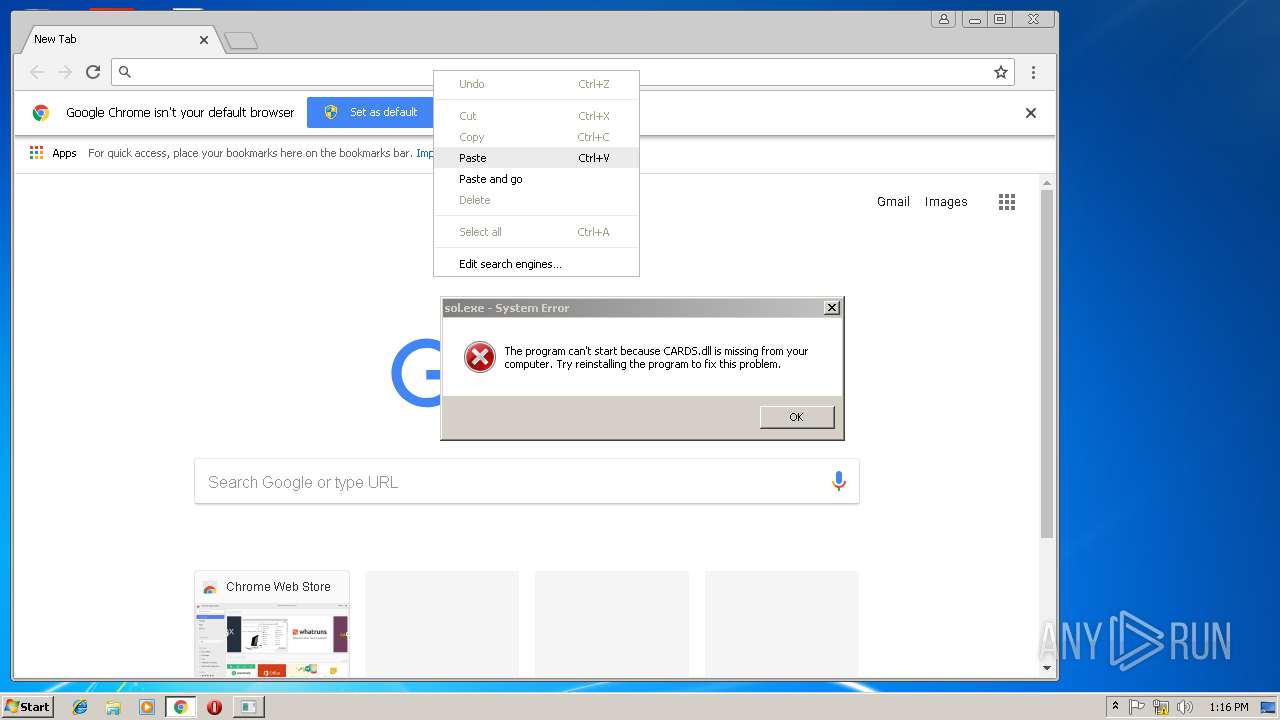The height and width of the screenshot is (720, 1280).
Task: Click the Chrome taskbar button
Action: pos(180,707)
